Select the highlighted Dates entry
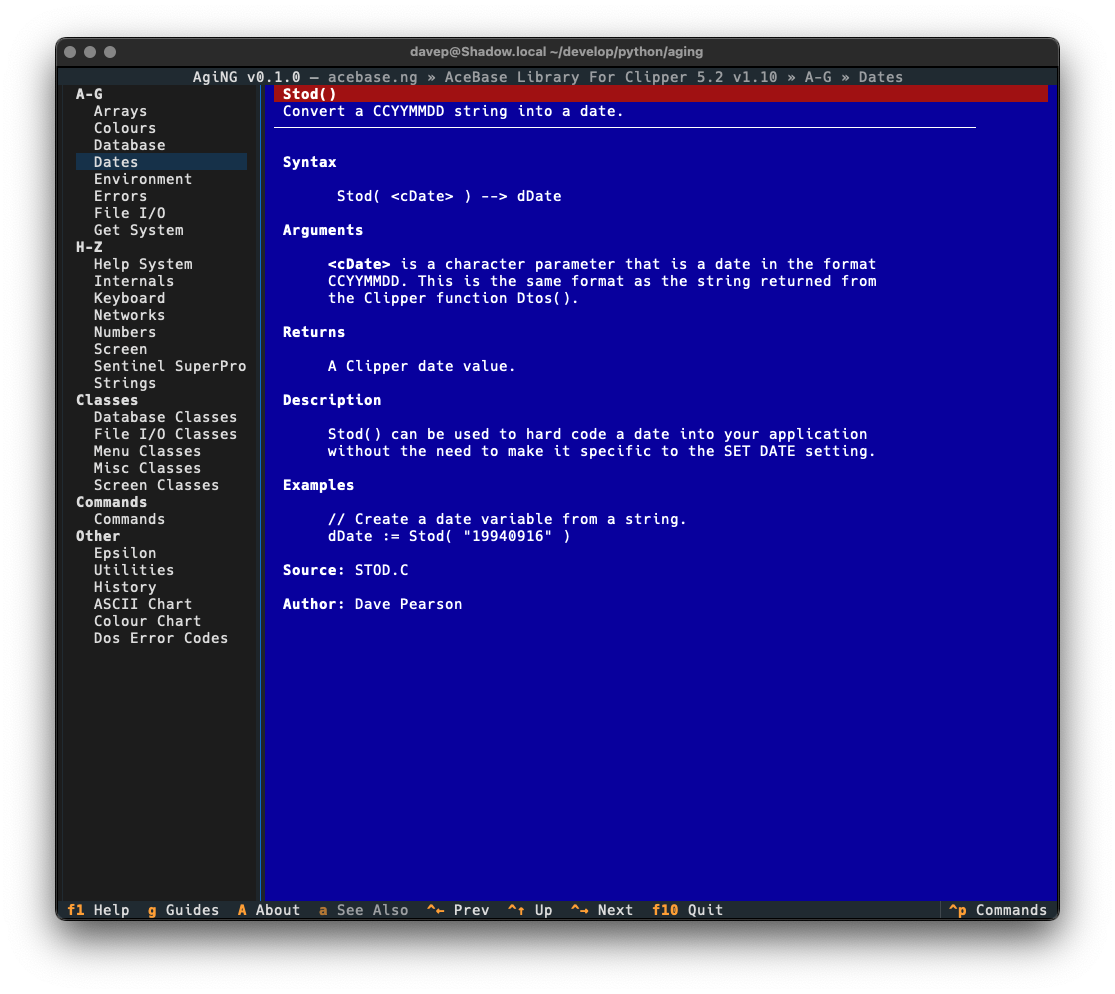 tap(116, 162)
